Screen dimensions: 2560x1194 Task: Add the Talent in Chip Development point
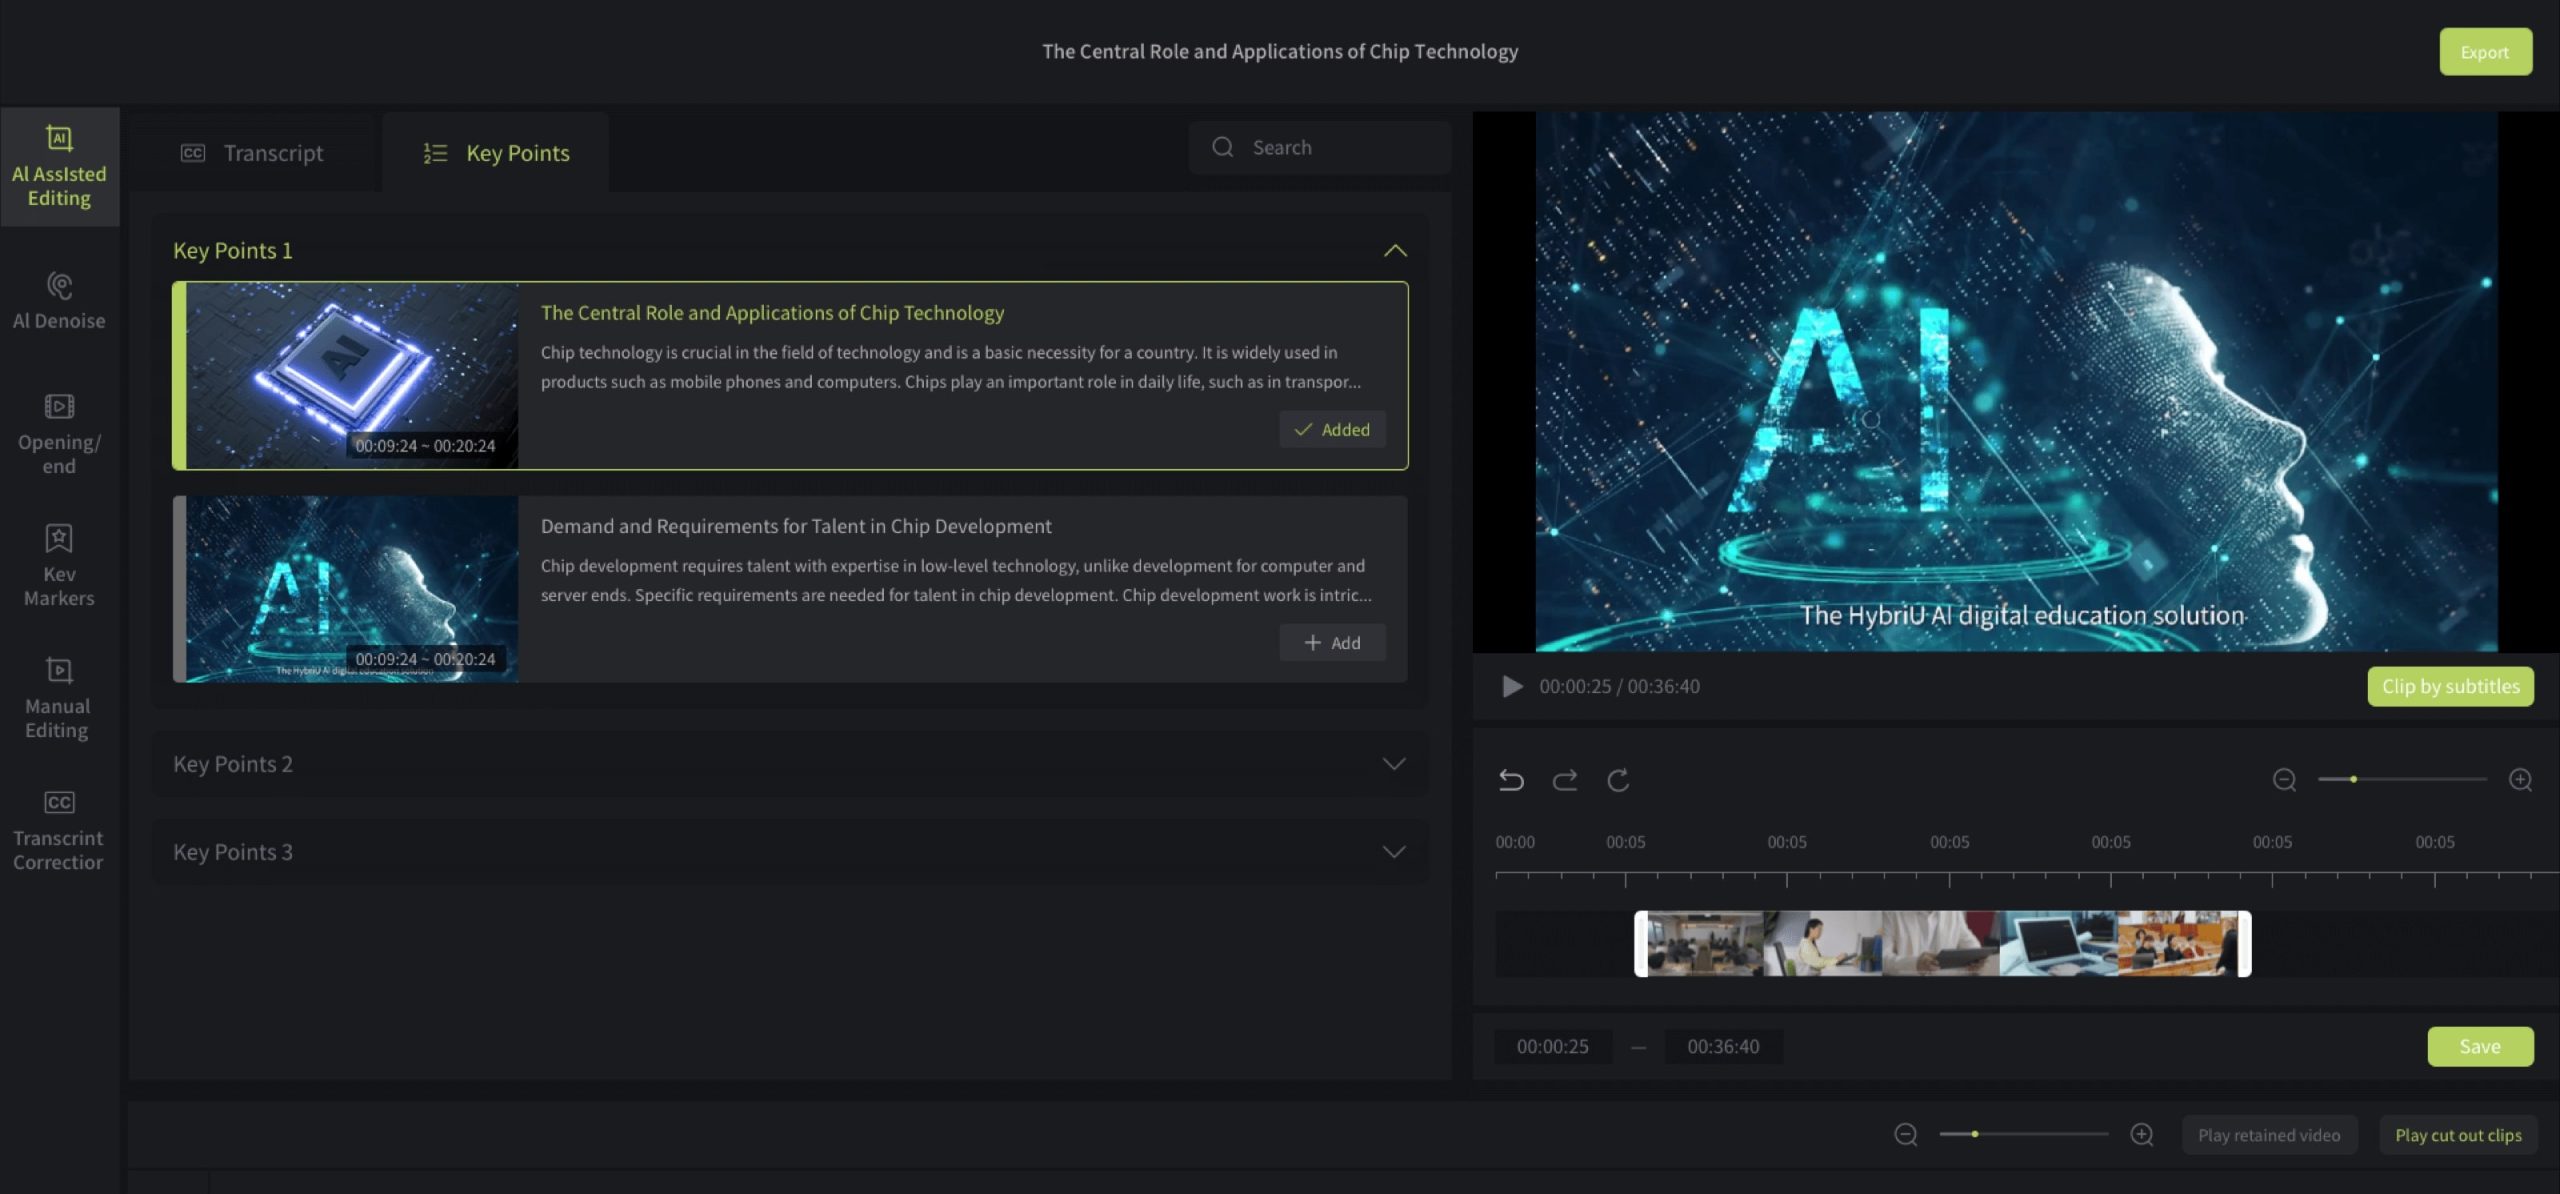pos(1332,643)
